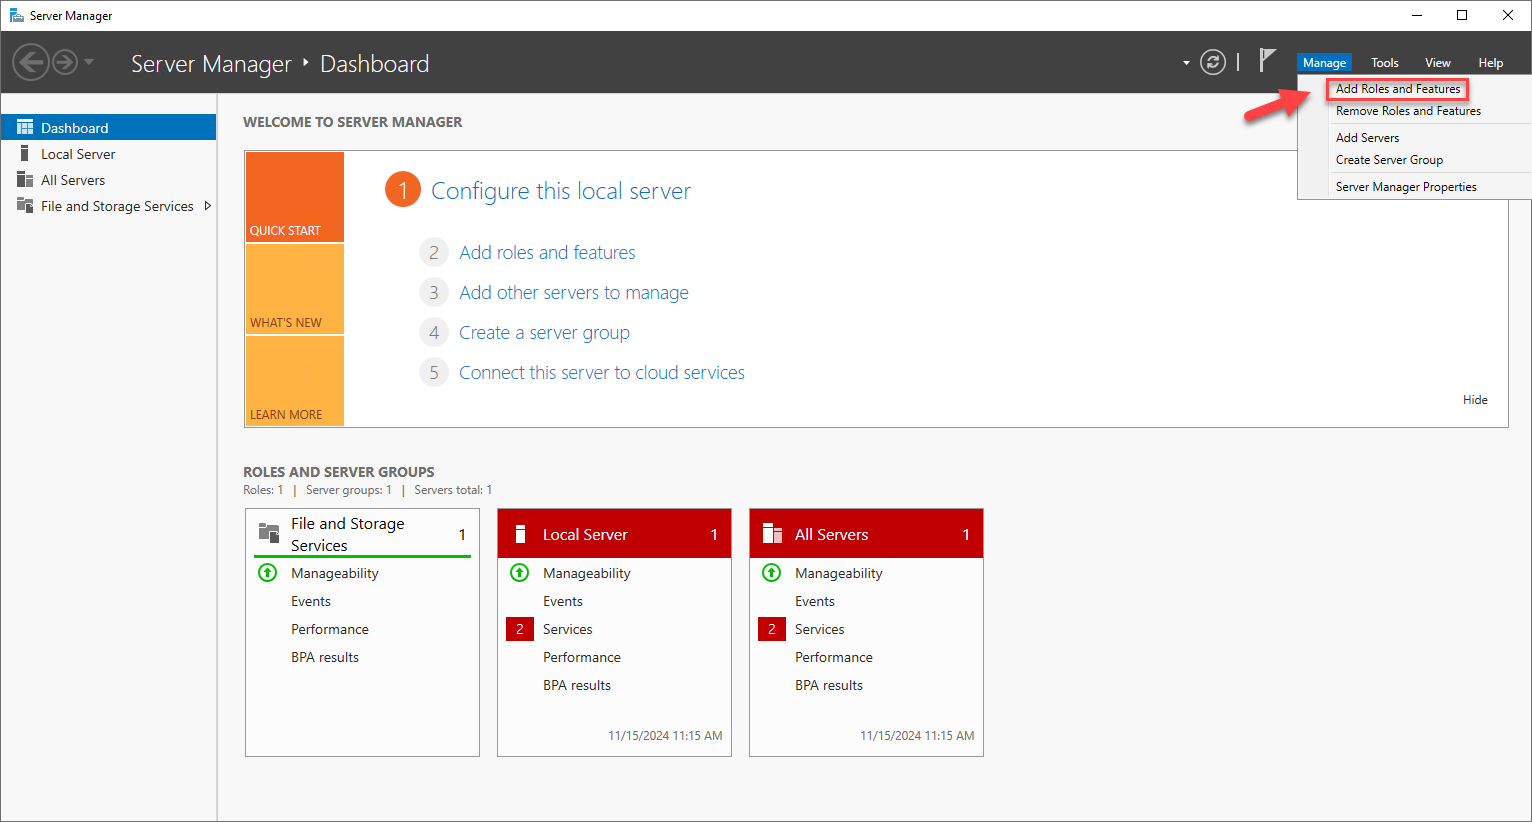Click the green Manageability status icon under Local Server
Image resolution: width=1532 pixels, height=822 pixels.
[519, 573]
